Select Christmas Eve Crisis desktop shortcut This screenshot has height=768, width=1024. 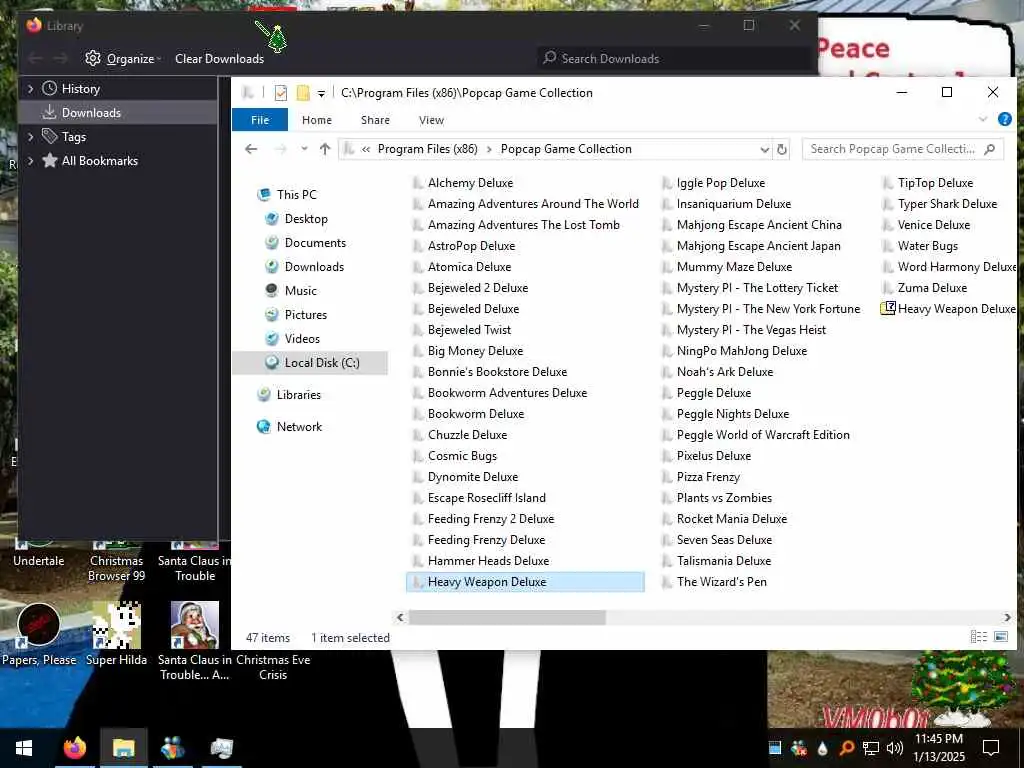click(273, 667)
